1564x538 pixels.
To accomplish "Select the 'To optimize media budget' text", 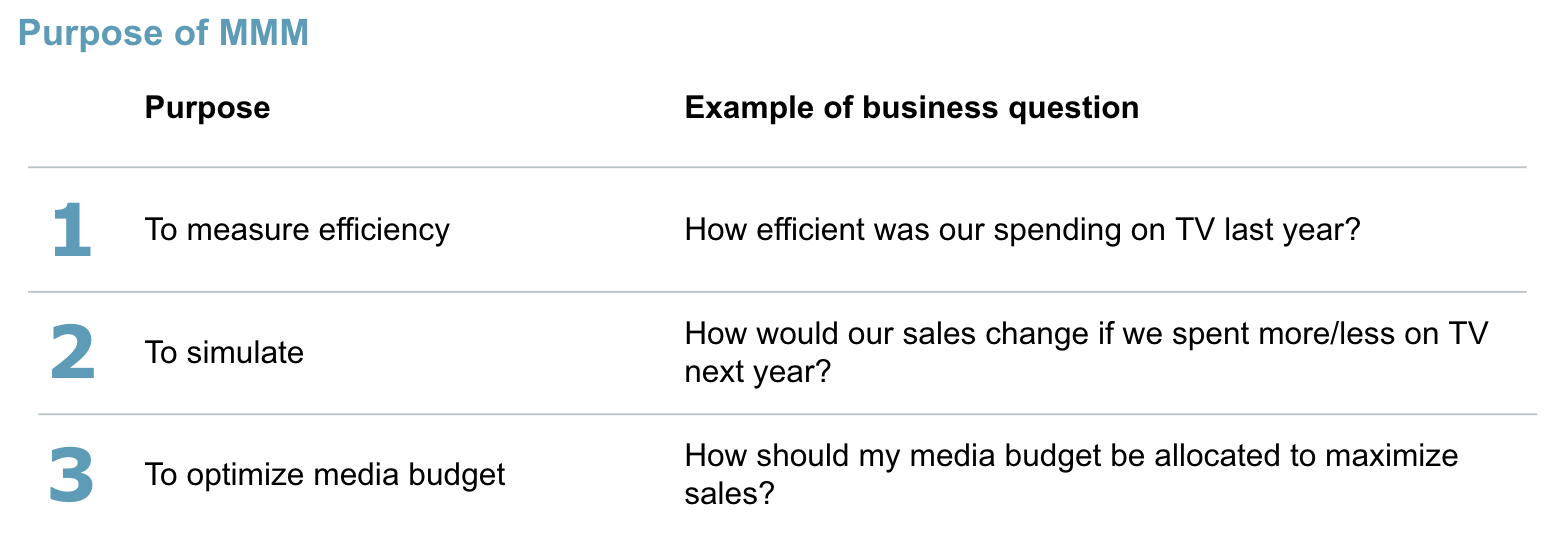I will [325, 474].
